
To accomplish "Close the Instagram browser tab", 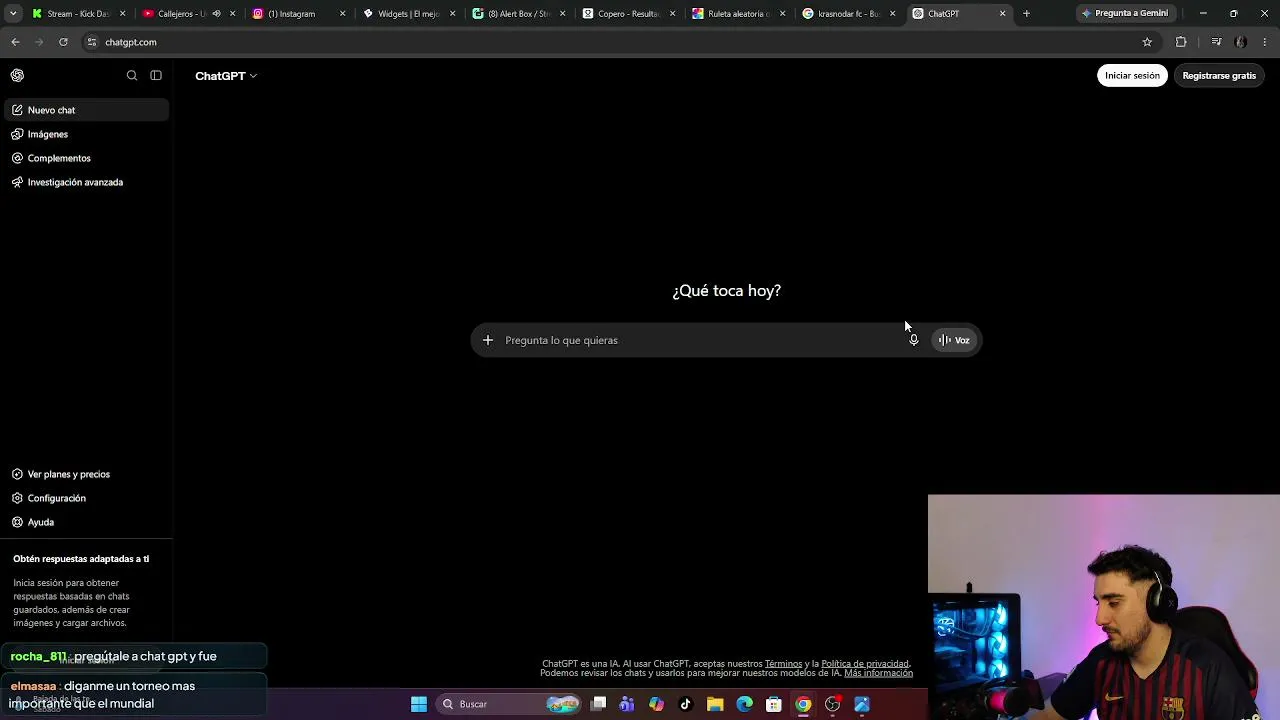I will (343, 14).
